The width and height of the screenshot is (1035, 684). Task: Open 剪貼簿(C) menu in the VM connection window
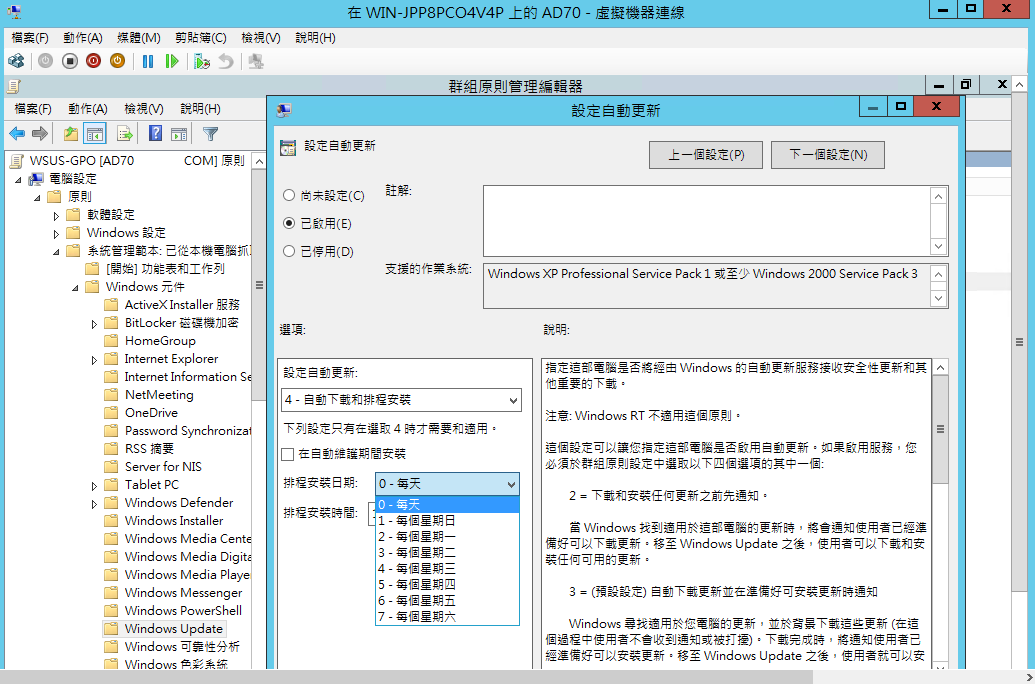click(201, 38)
